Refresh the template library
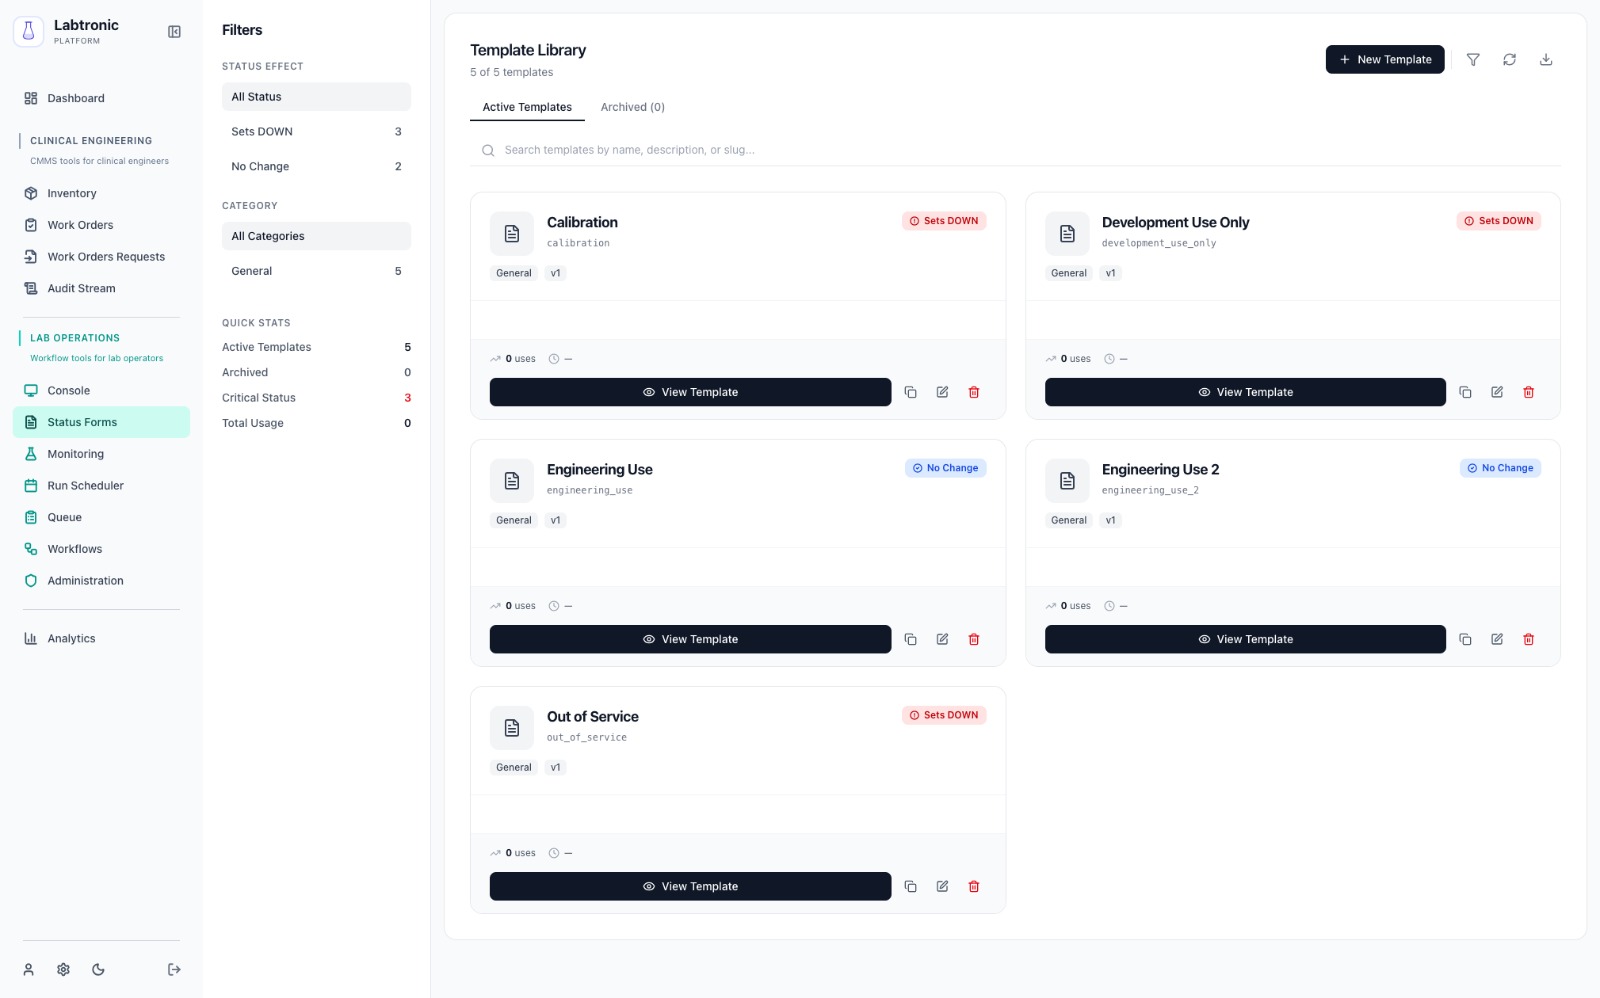The height and width of the screenshot is (998, 1600). [1509, 60]
